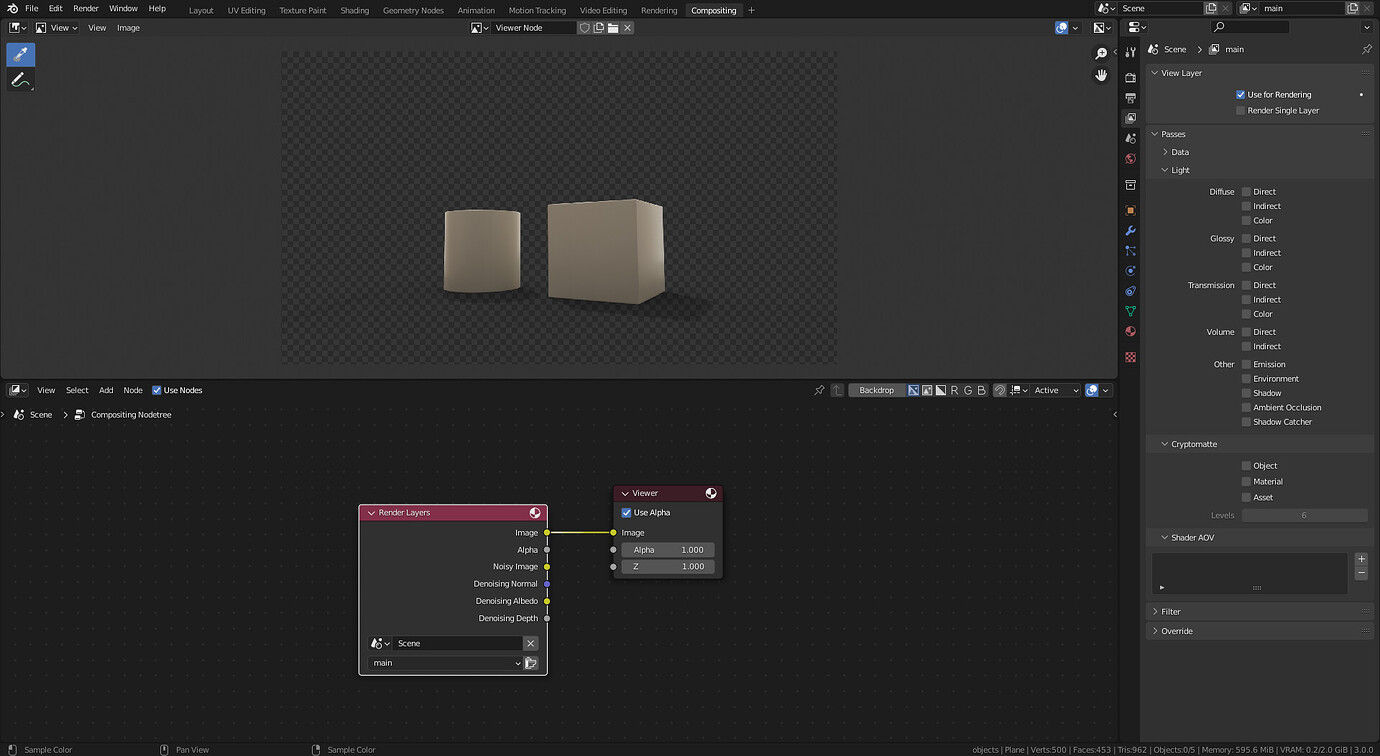
Task: Open the Physics properties tab
Action: tap(1130, 271)
